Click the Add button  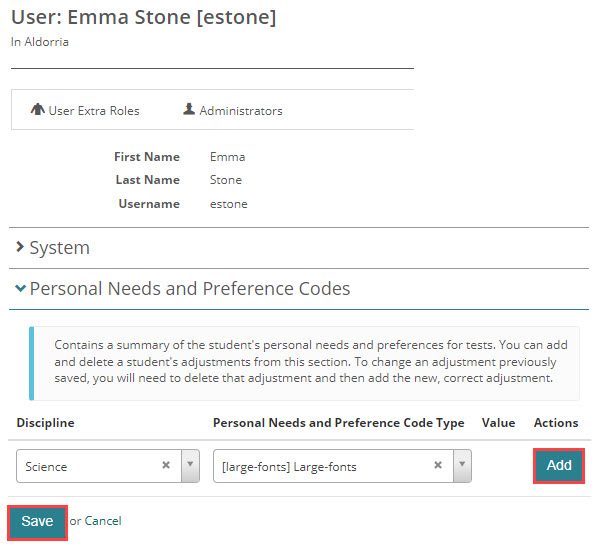coord(559,466)
